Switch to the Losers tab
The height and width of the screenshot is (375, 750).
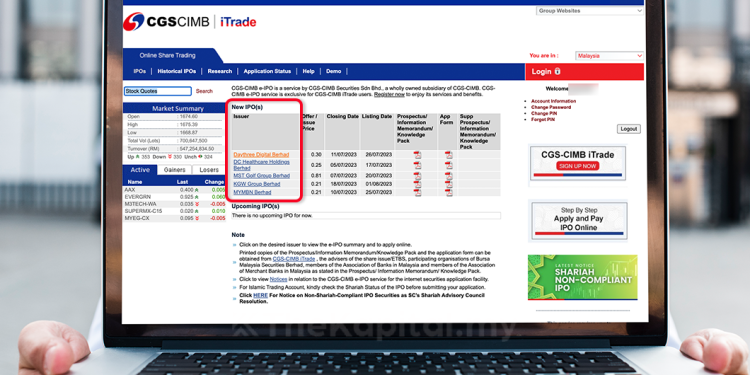[209, 170]
